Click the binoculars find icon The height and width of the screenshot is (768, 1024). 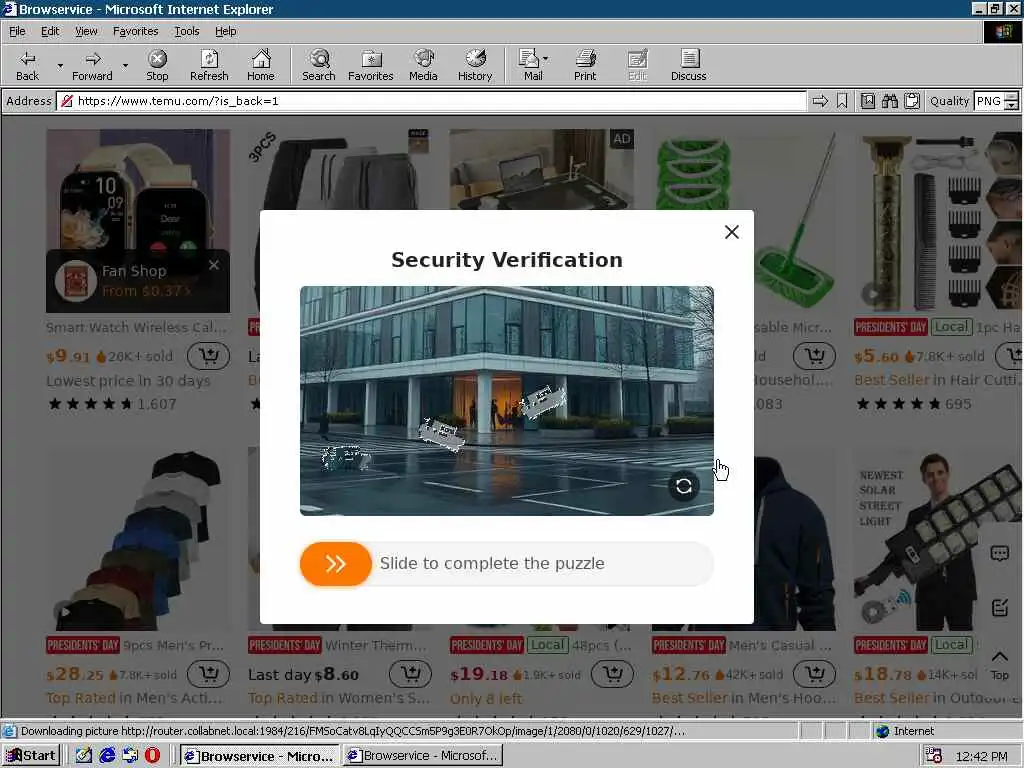click(889, 101)
